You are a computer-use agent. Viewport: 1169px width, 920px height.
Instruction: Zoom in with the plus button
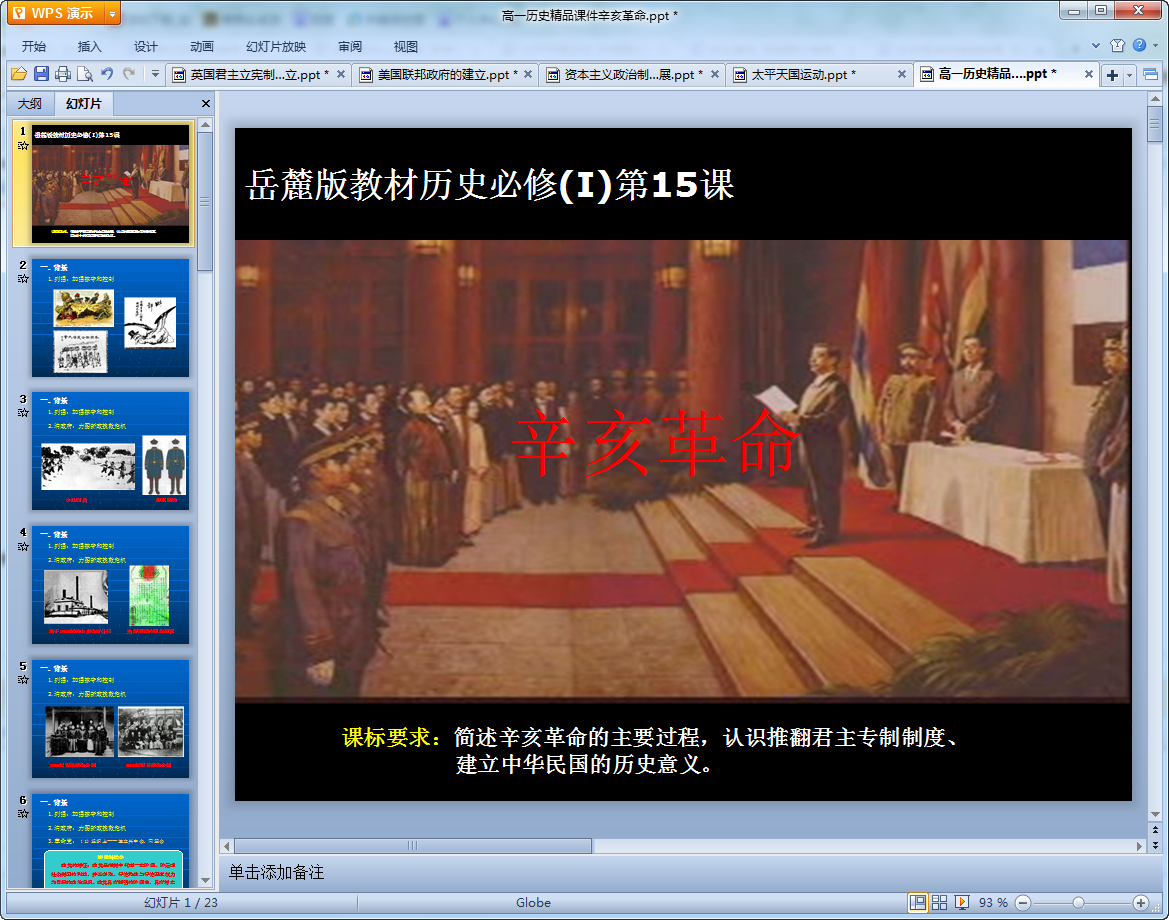[x=1141, y=903]
